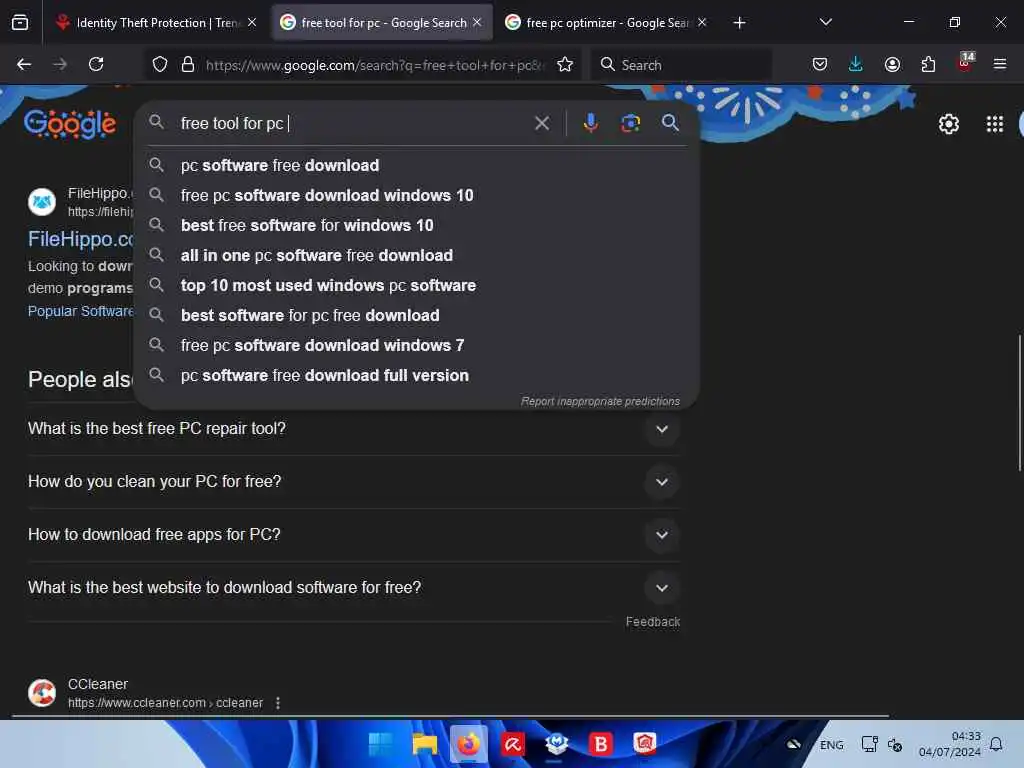This screenshot has width=1024, height=768.
Task: Open Bitdefender B icon in the taskbar
Action: tap(601, 744)
